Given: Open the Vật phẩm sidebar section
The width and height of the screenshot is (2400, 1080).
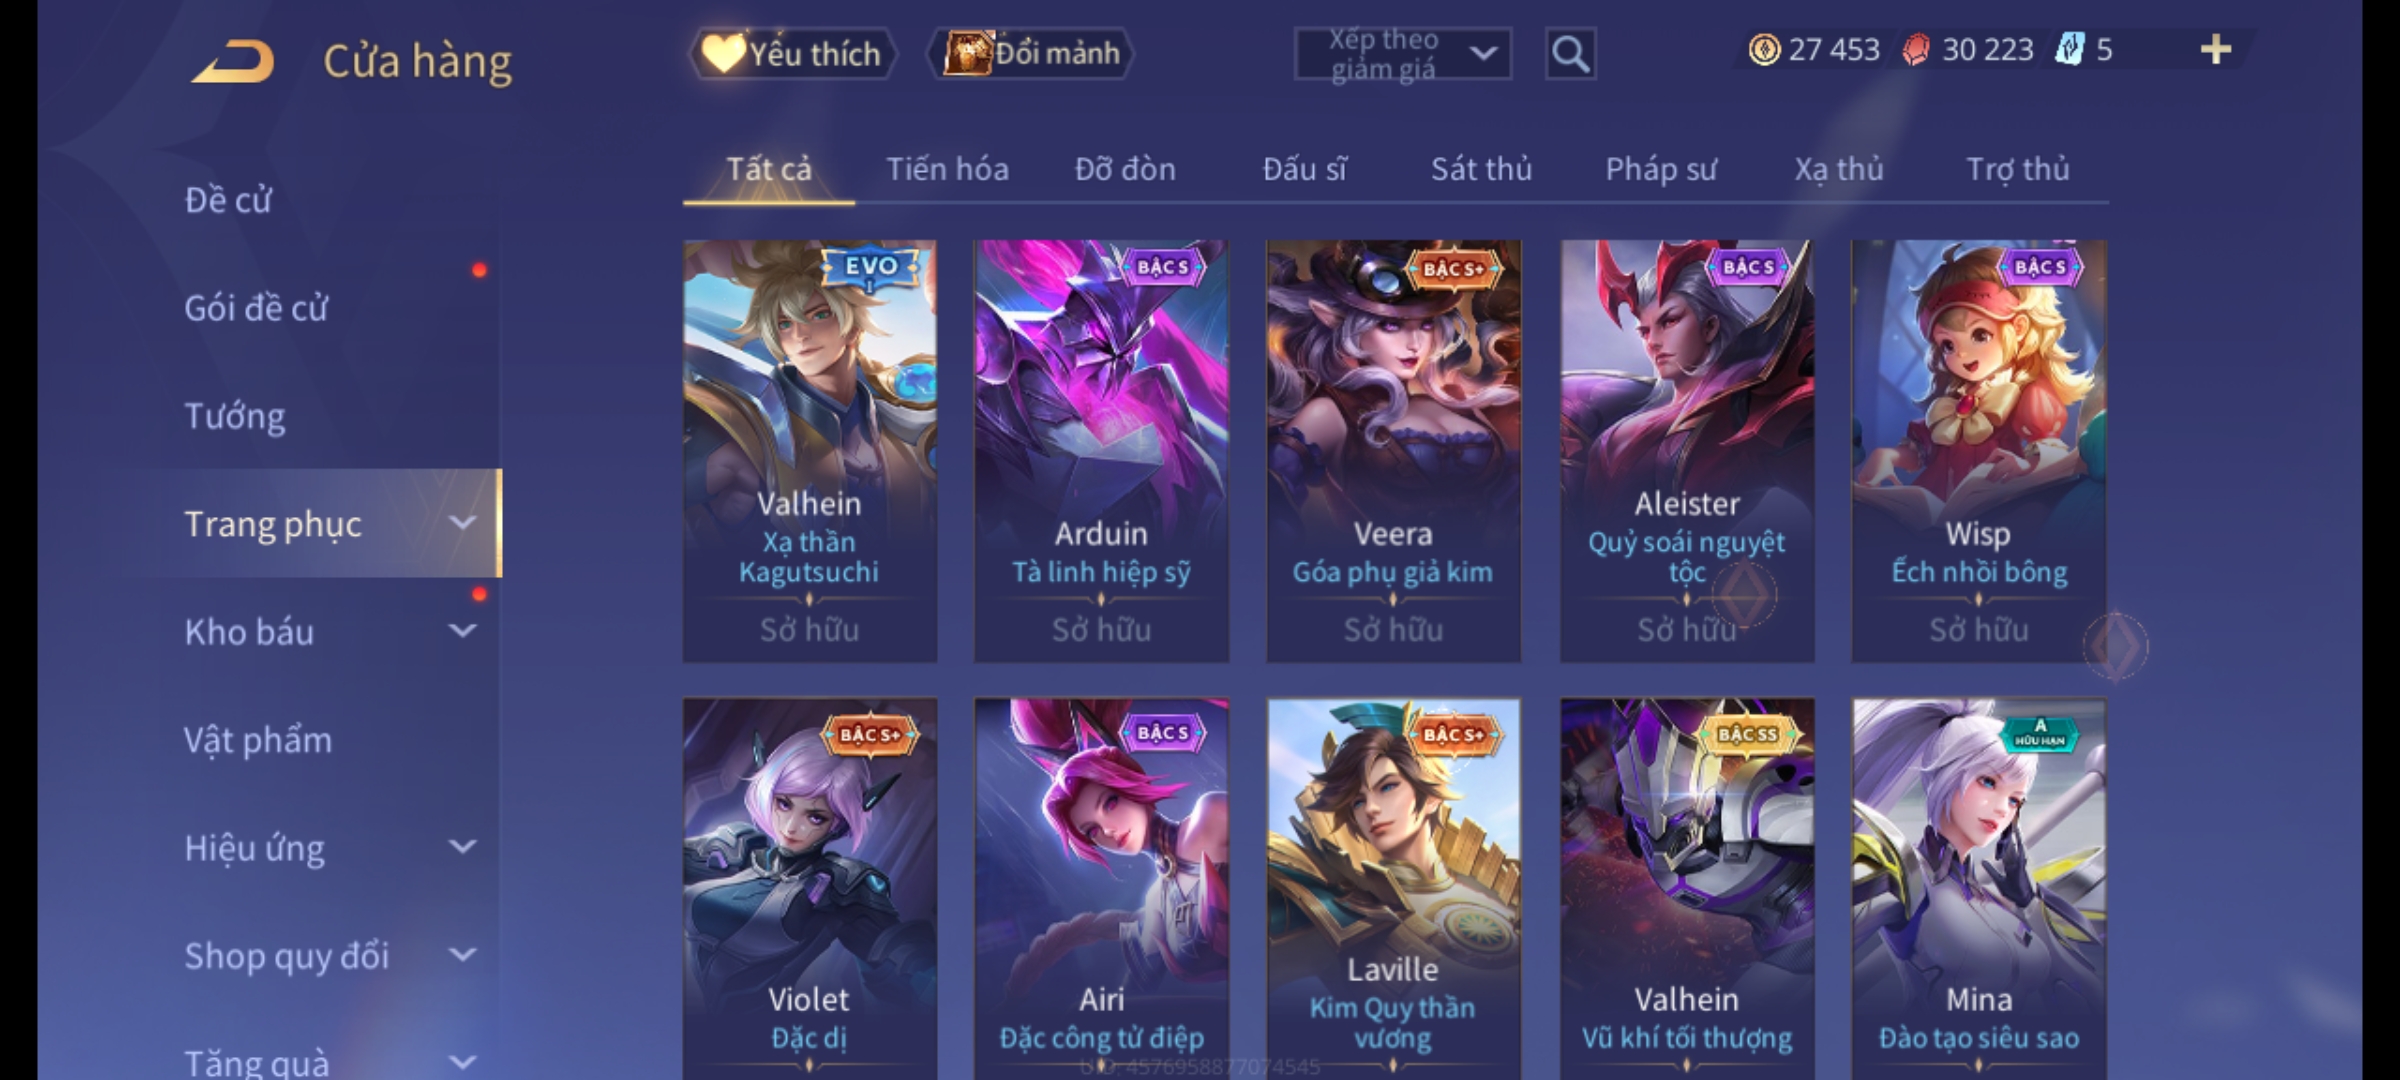Looking at the screenshot, I should click(258, 740).
